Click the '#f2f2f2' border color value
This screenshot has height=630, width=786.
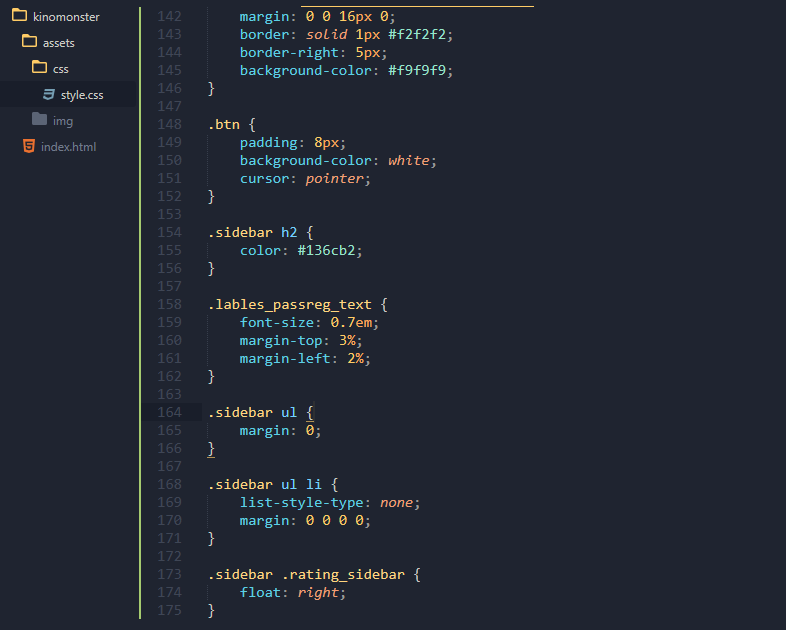tap(417, 35)
